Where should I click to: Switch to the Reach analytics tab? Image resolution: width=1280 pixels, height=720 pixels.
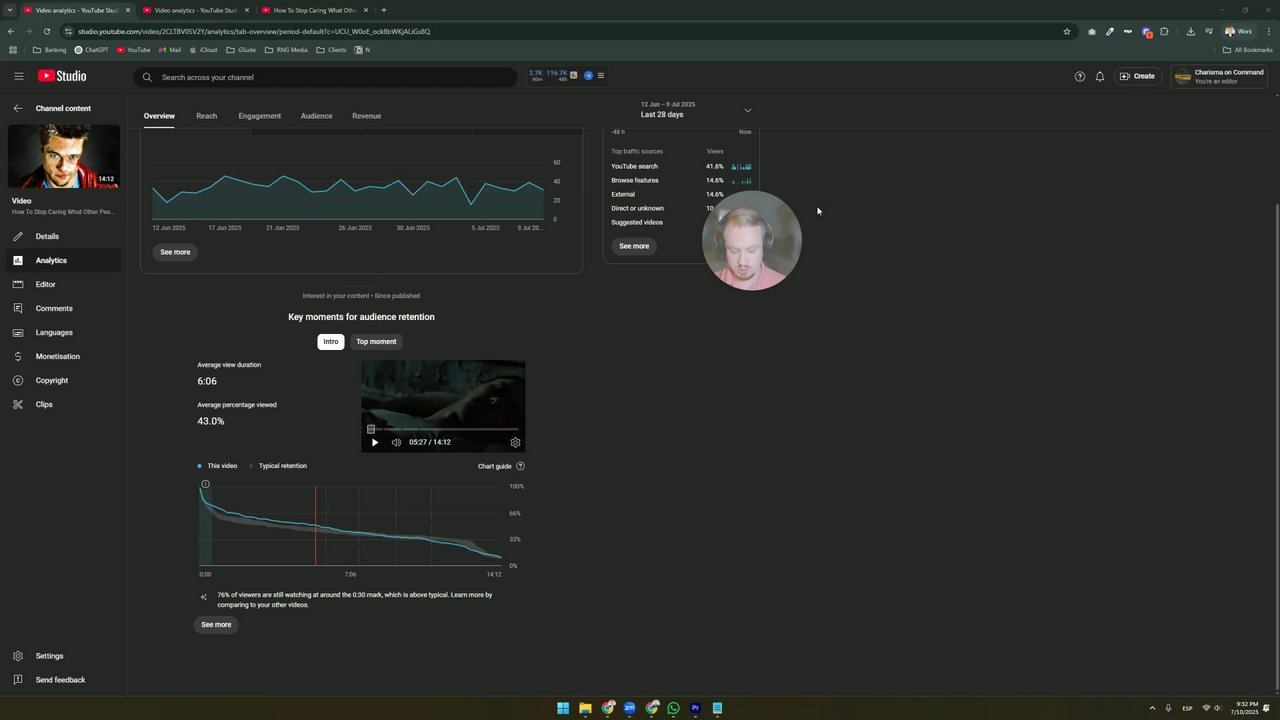(206, 116)
